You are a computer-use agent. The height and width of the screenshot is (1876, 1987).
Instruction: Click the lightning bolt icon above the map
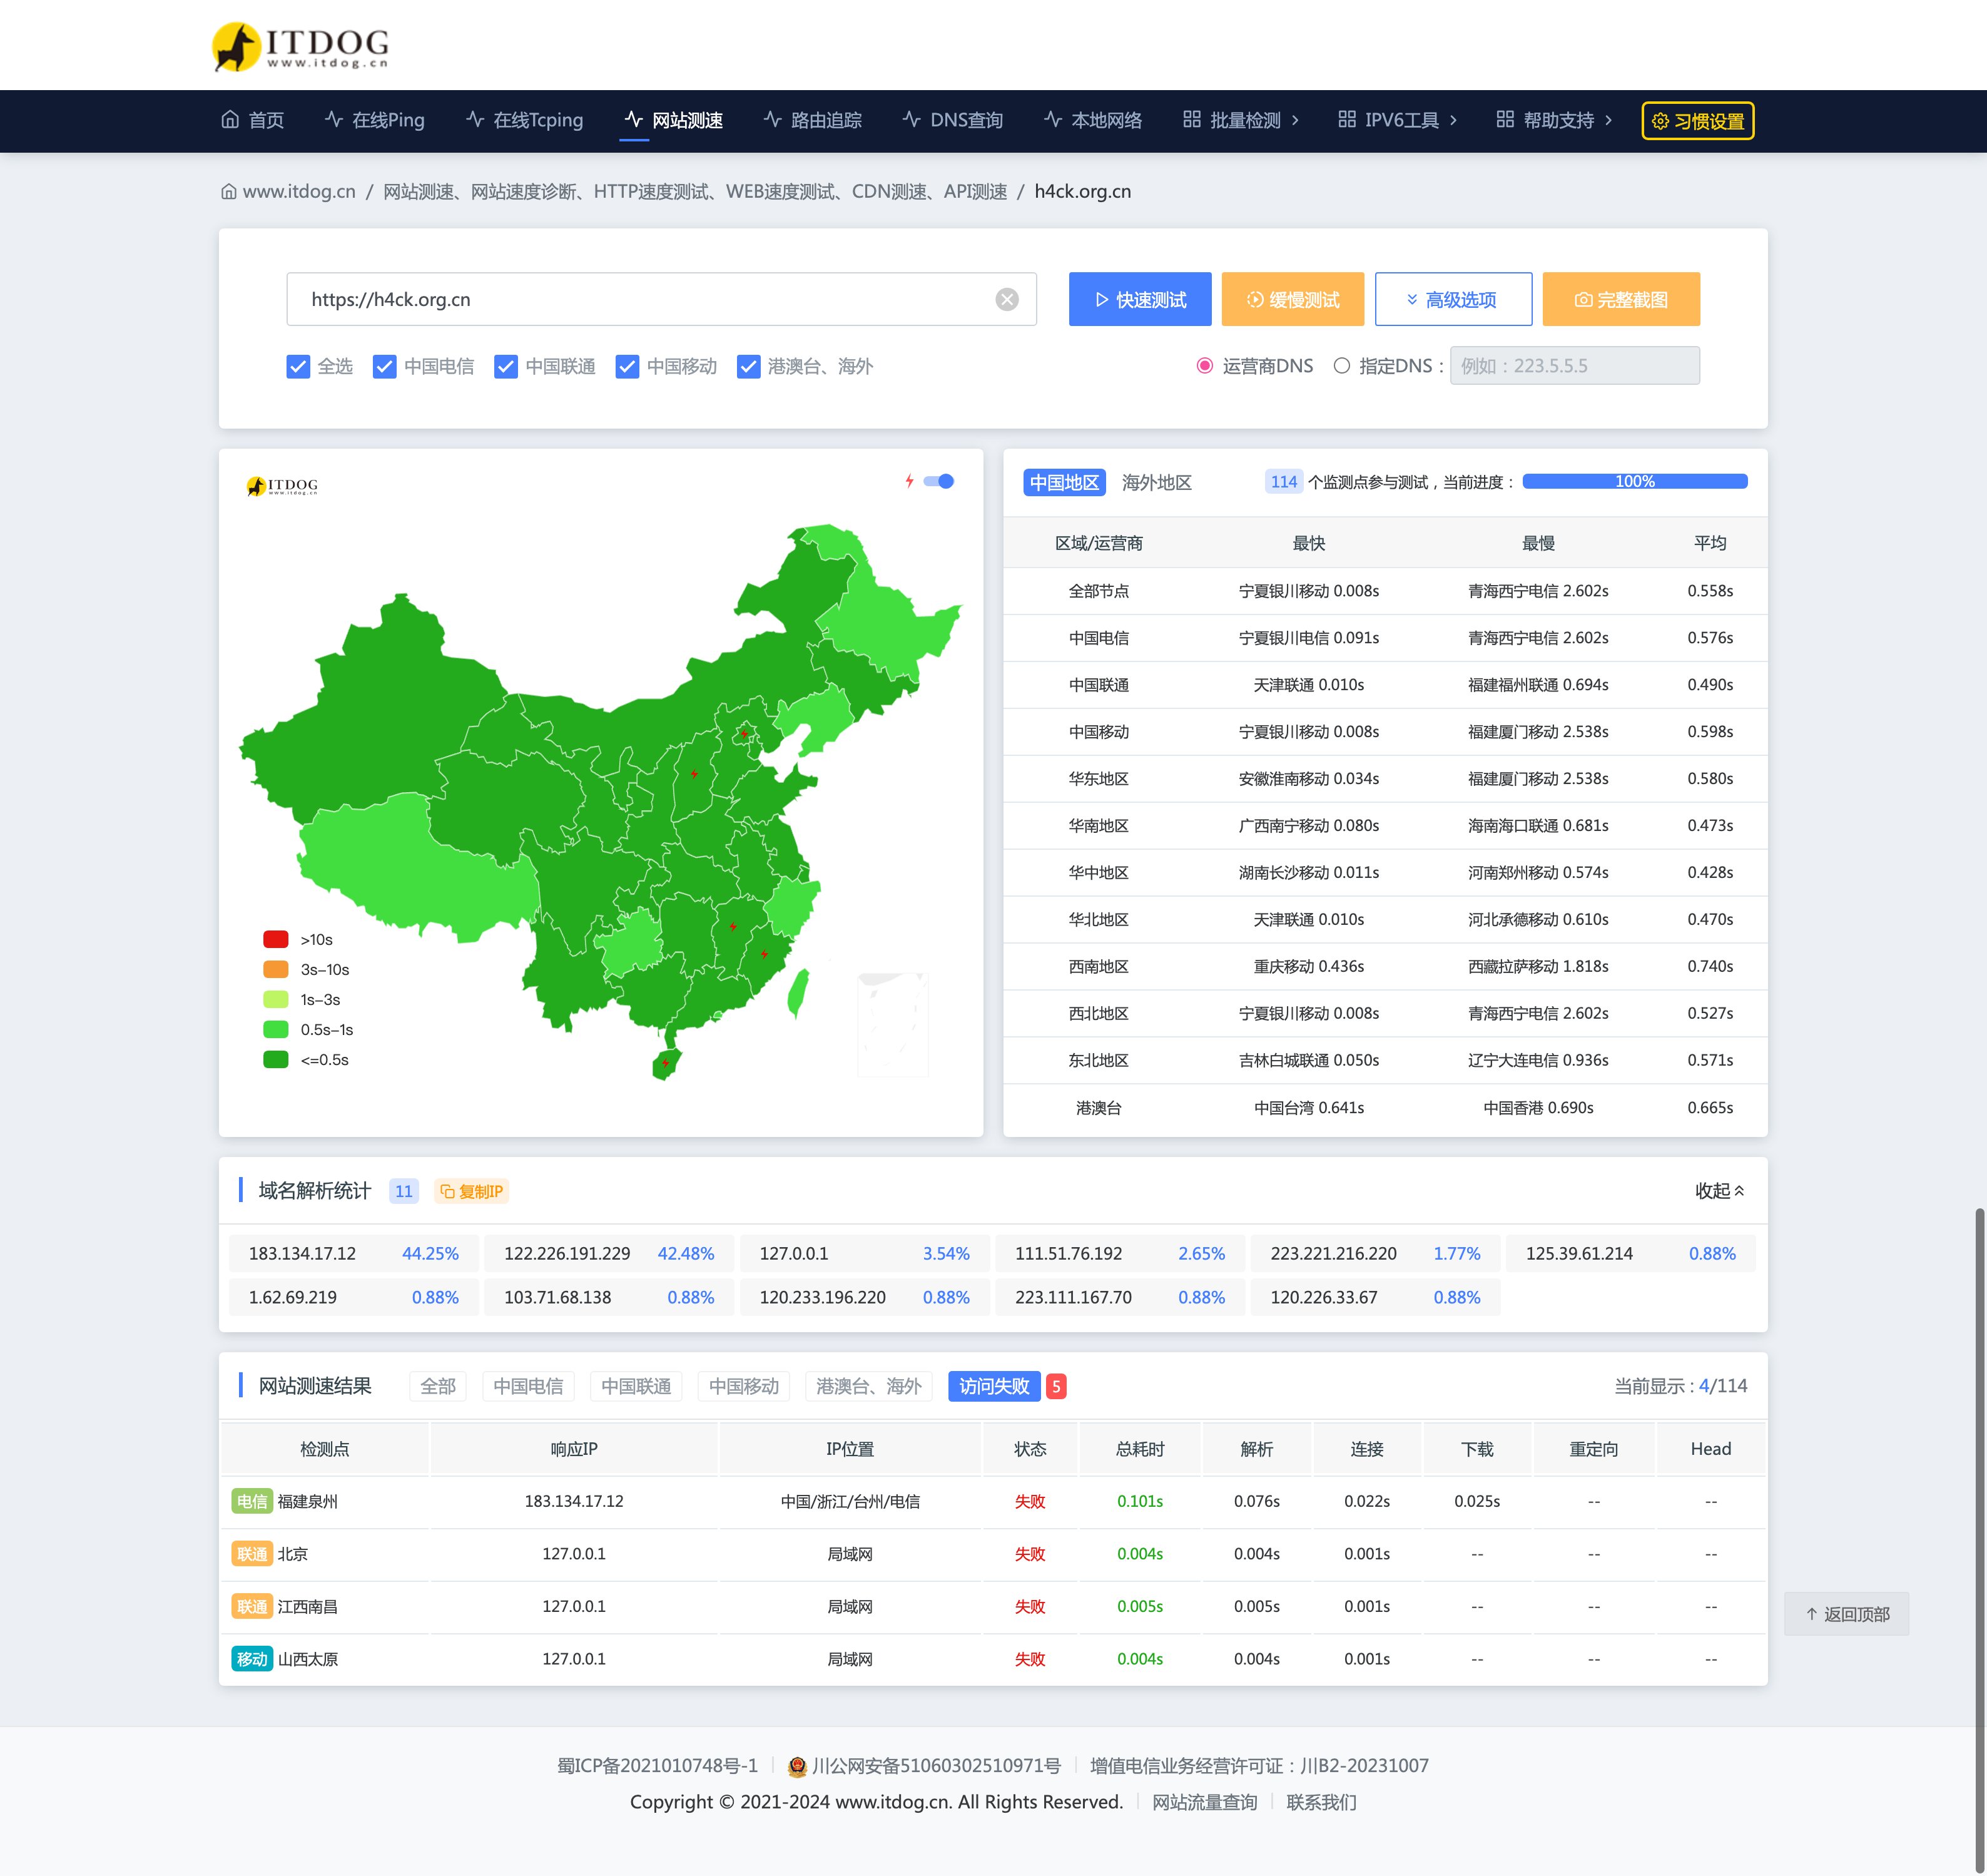(909, 481)
